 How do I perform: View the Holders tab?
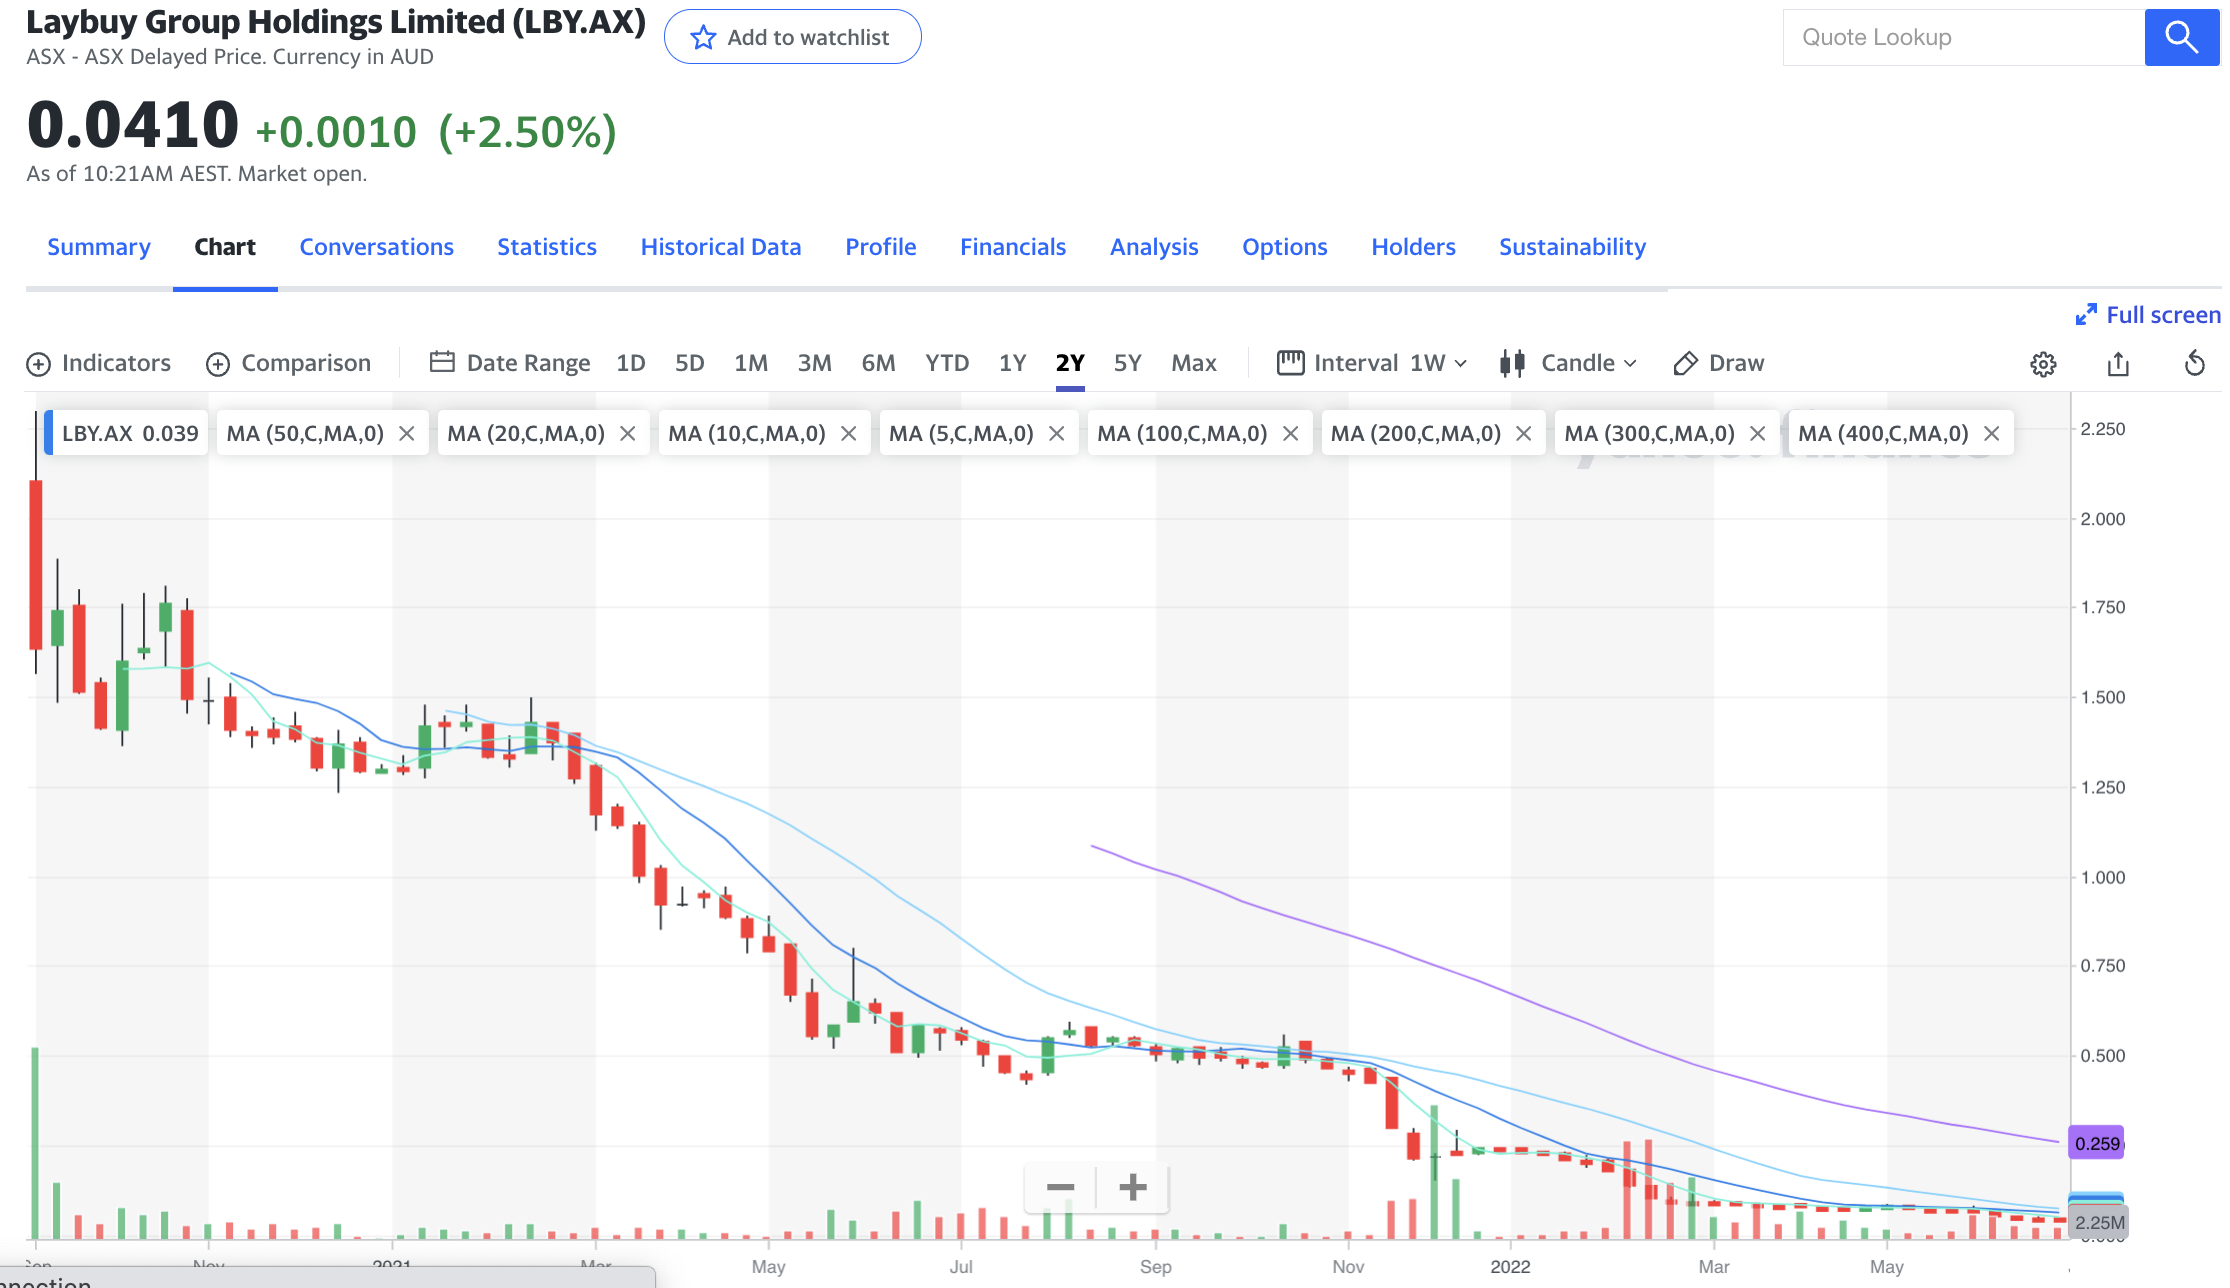click(x=1413, y=247)
